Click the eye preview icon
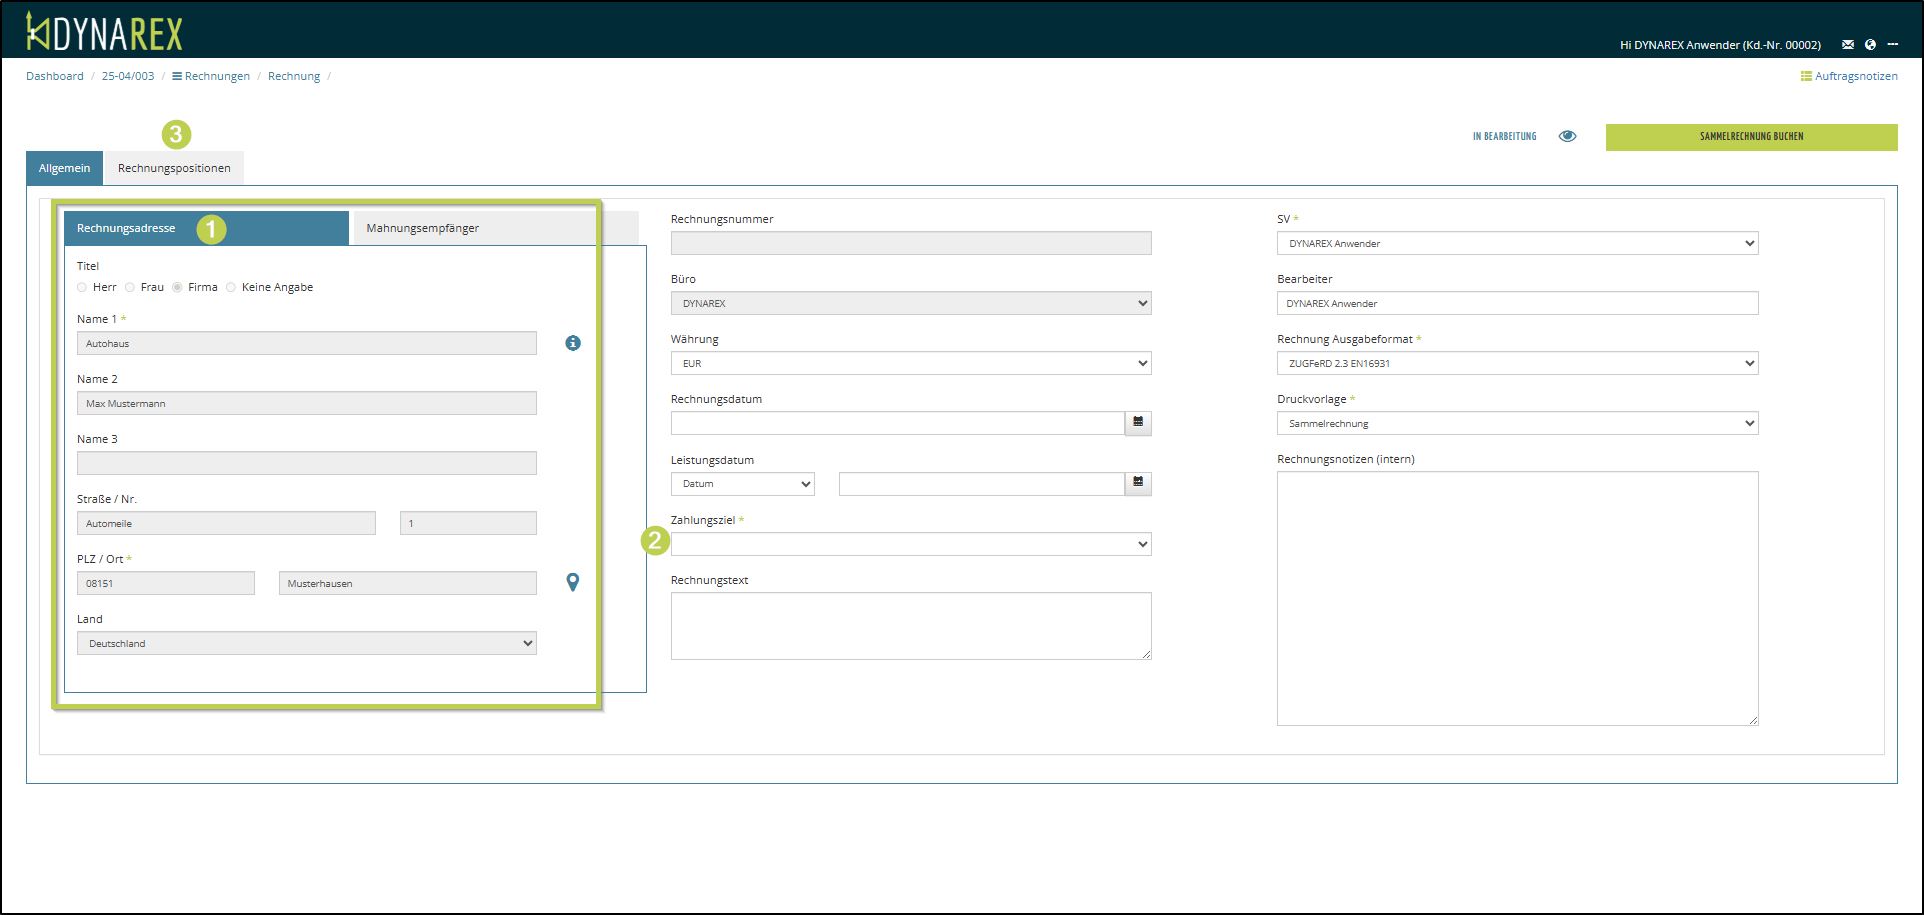This screenshot has width=1924, height=915. pos(1567,136)
